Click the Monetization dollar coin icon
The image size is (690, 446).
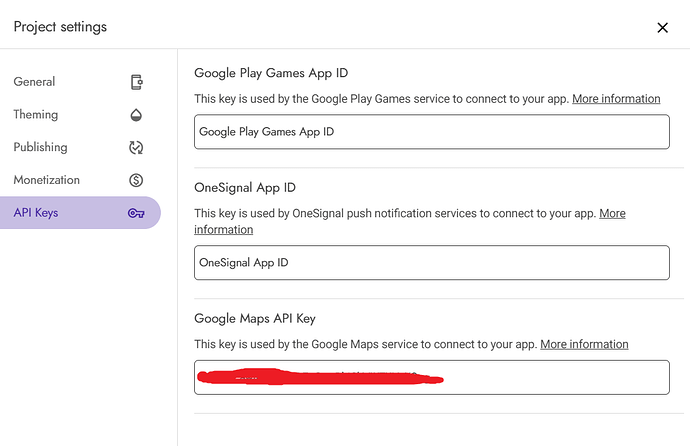point(137,180)
